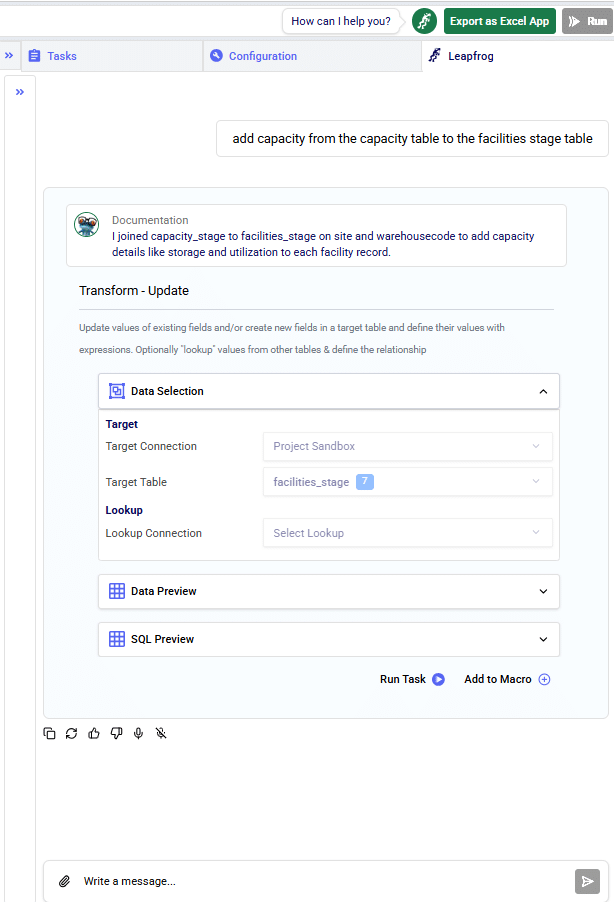
Task: Click the copy response icon
Action: (49, 733)
